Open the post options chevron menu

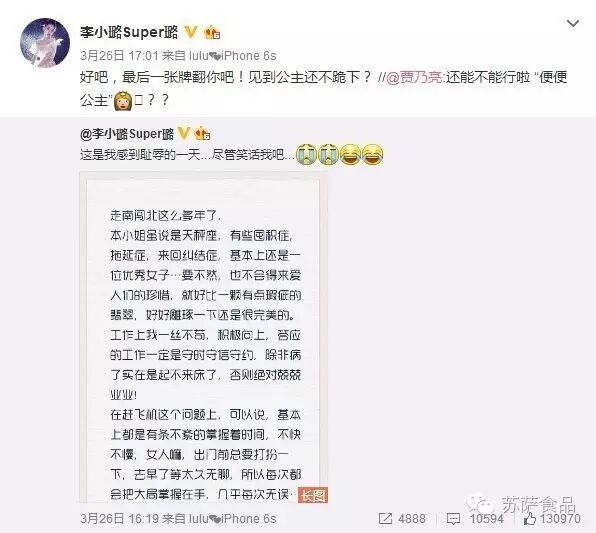(572, 24)
